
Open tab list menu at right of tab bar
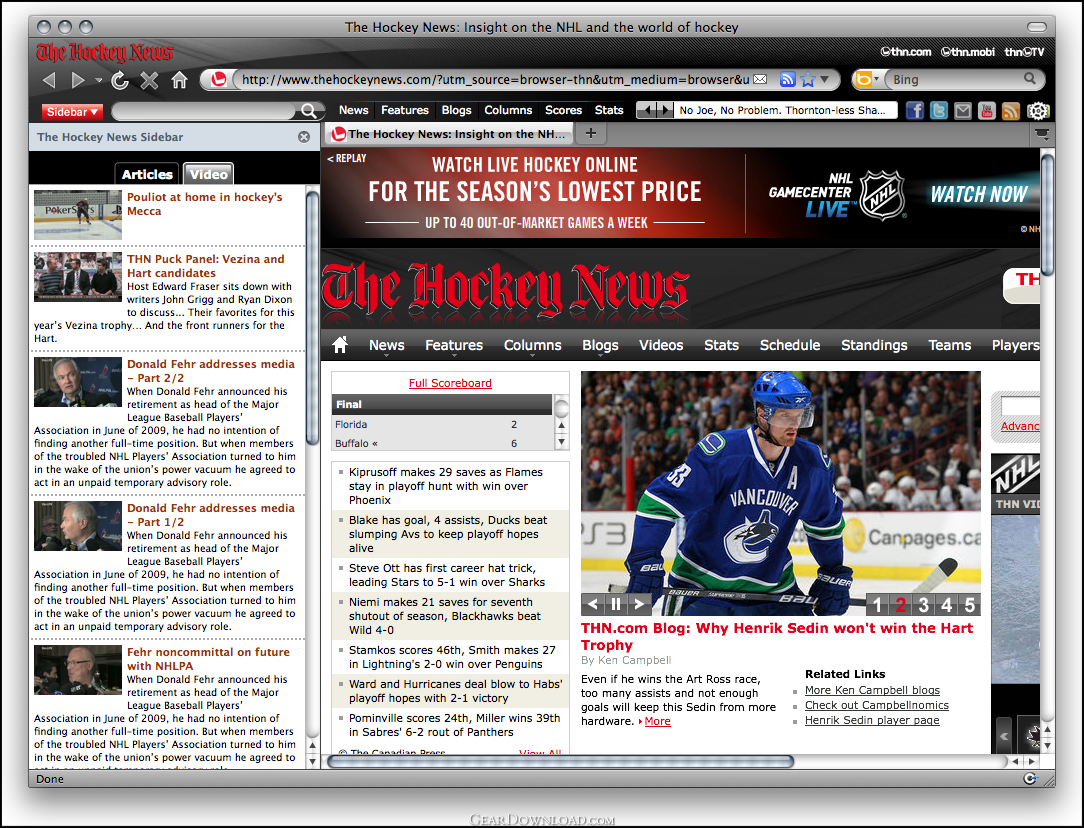point(1041,133)
